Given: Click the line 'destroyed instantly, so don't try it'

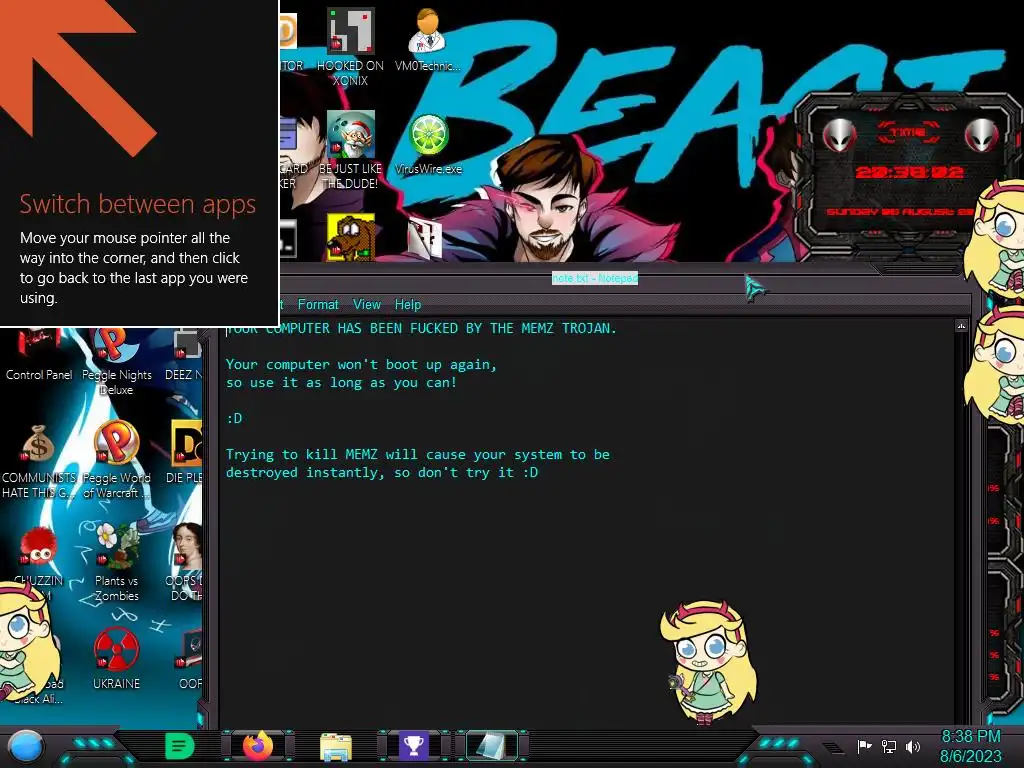Looking at the screenshot, I should 382,473.
